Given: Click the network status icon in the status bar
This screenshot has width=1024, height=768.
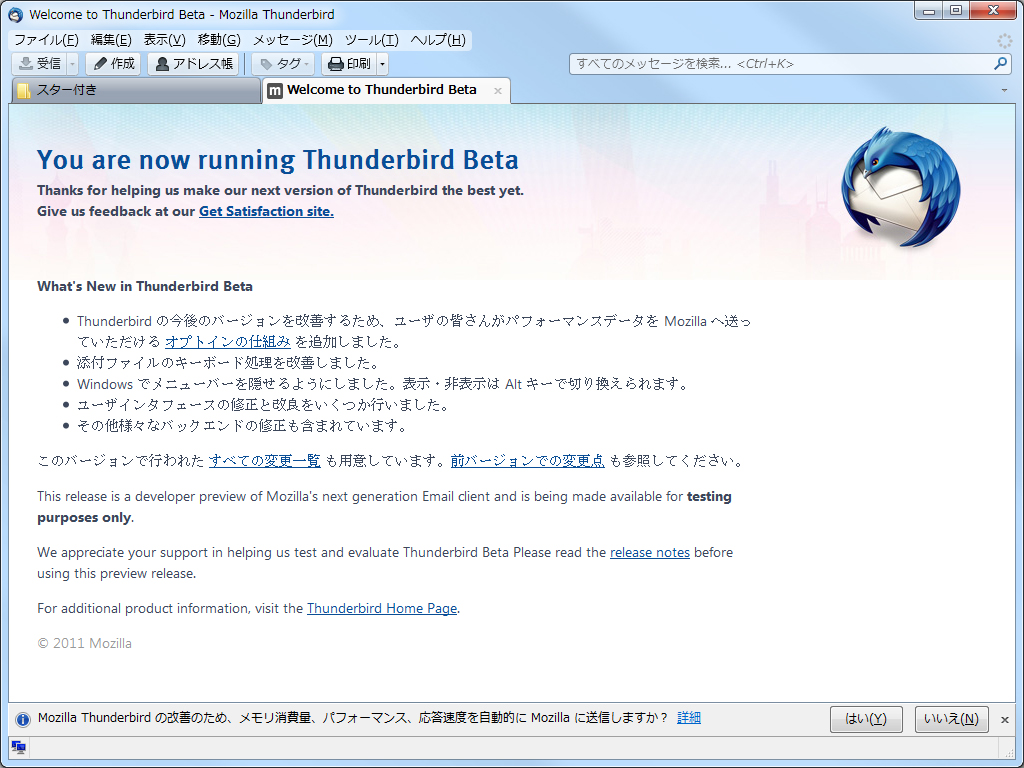Looking at the screenshot, I should tap(21, 746).
